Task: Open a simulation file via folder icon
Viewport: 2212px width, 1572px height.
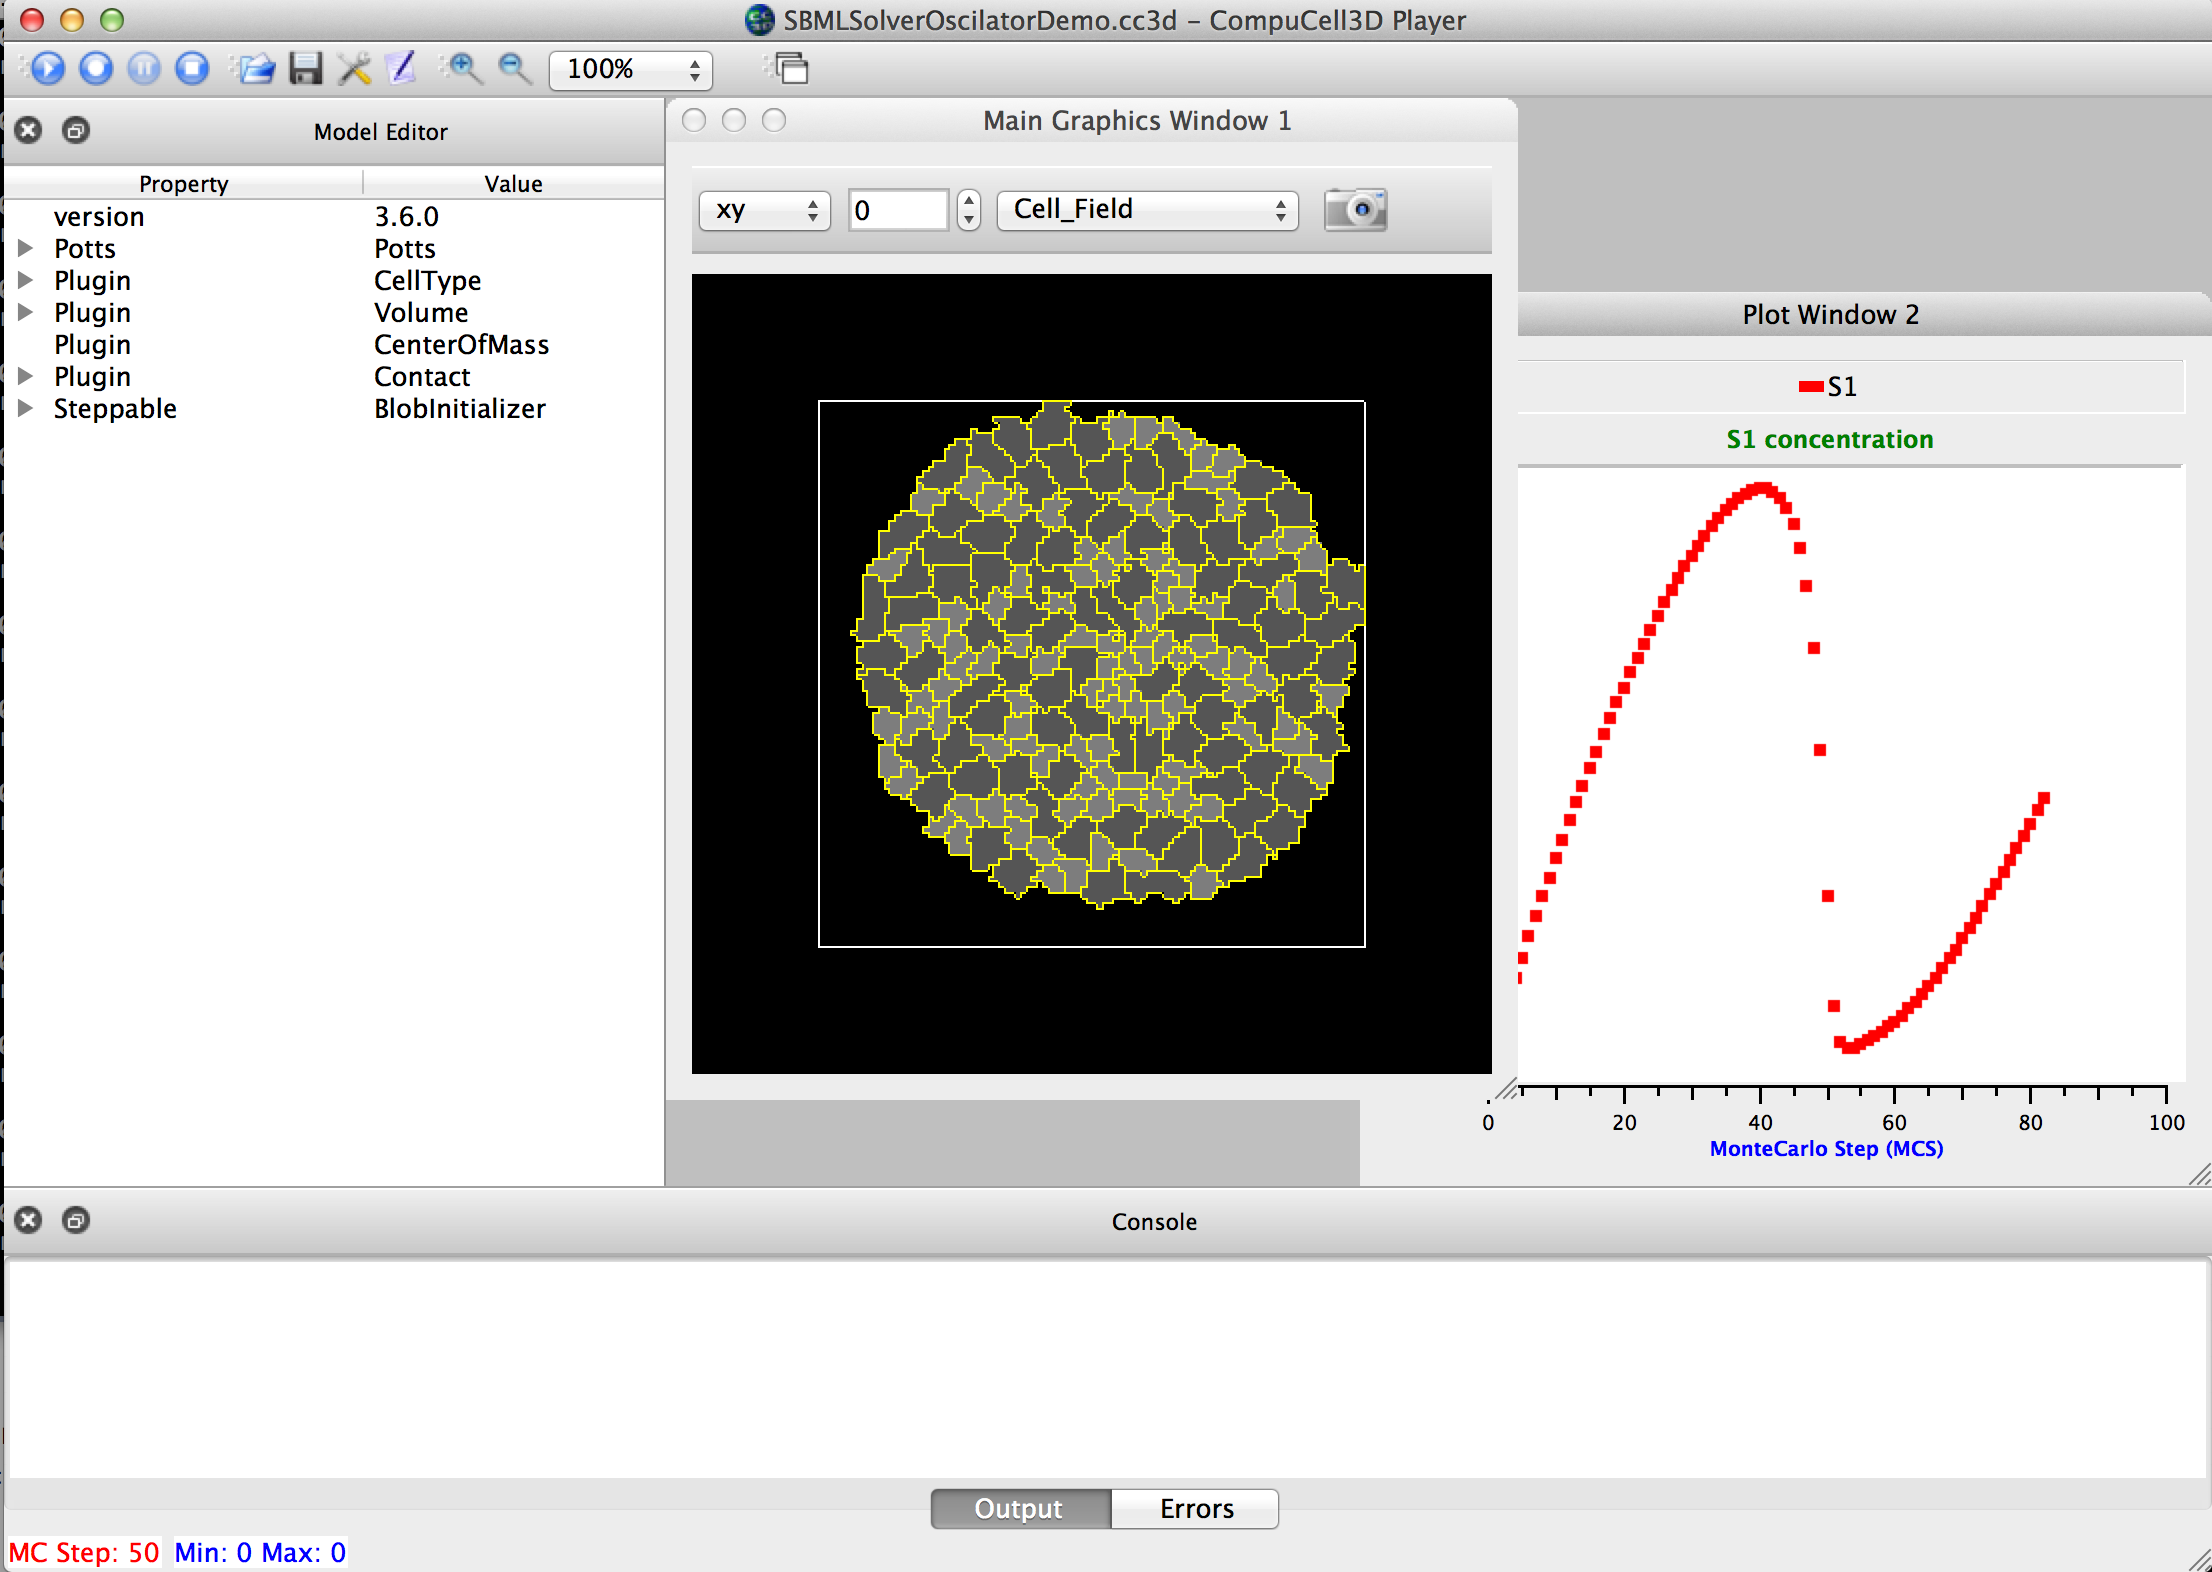Action: click(256, 68)
